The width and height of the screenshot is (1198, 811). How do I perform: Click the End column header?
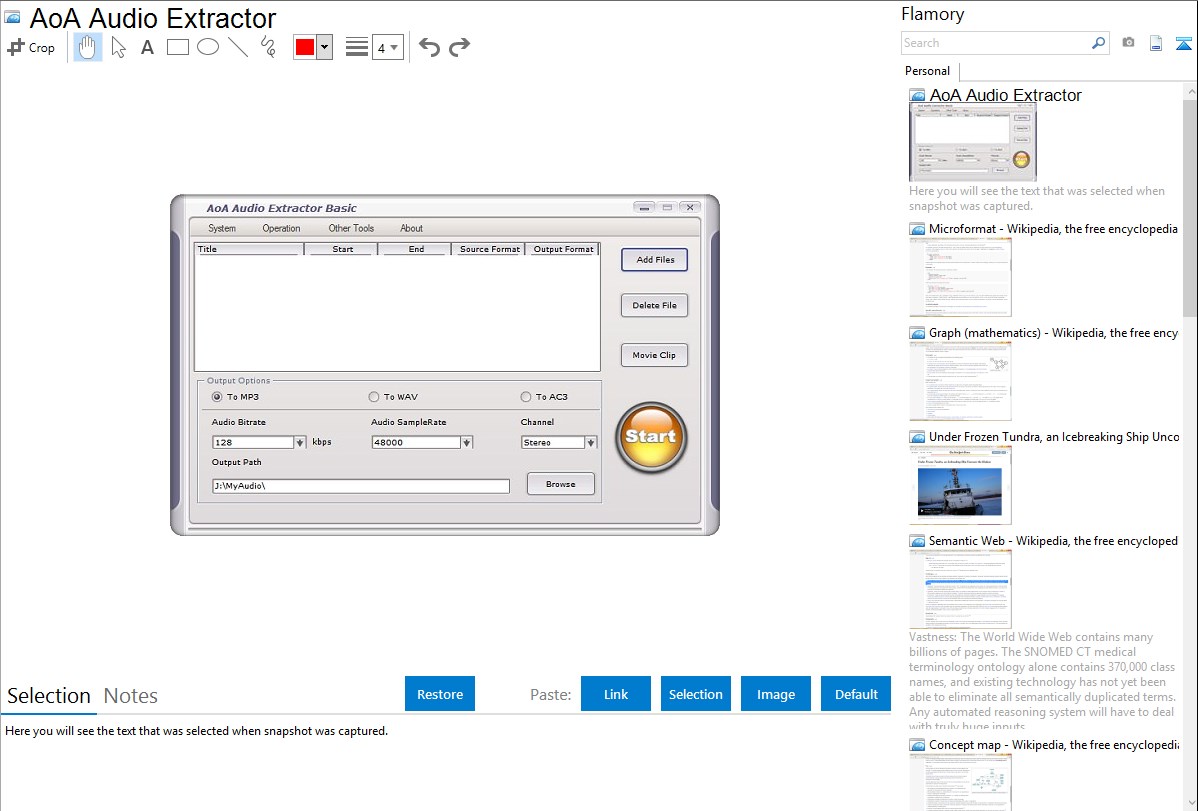416,249
